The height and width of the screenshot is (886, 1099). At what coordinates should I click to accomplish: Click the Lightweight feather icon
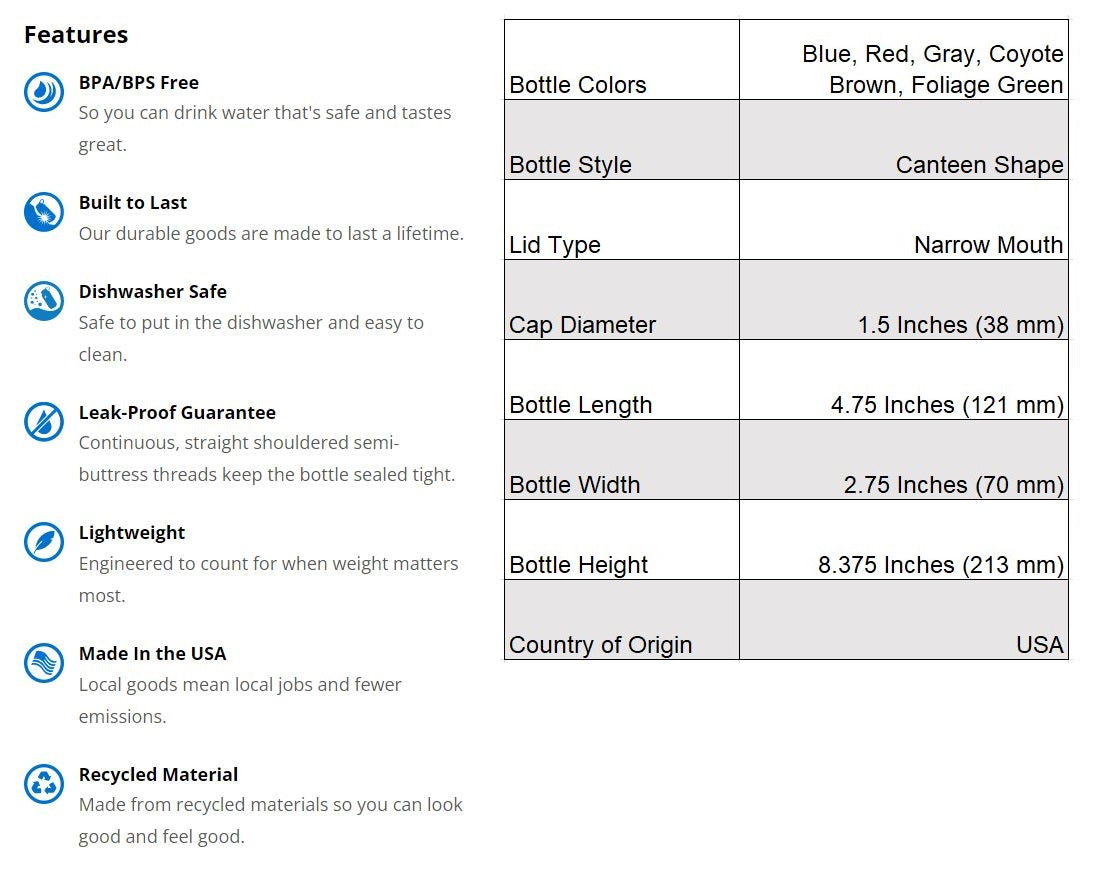click(x=43, y=542)
